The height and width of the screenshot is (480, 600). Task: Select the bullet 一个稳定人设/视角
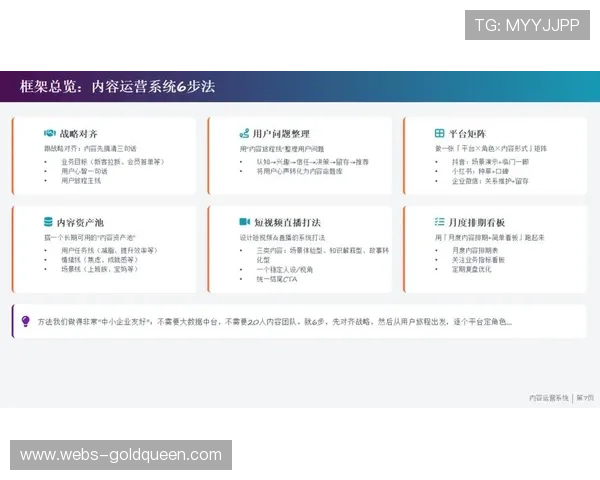(x=285, y=270)
